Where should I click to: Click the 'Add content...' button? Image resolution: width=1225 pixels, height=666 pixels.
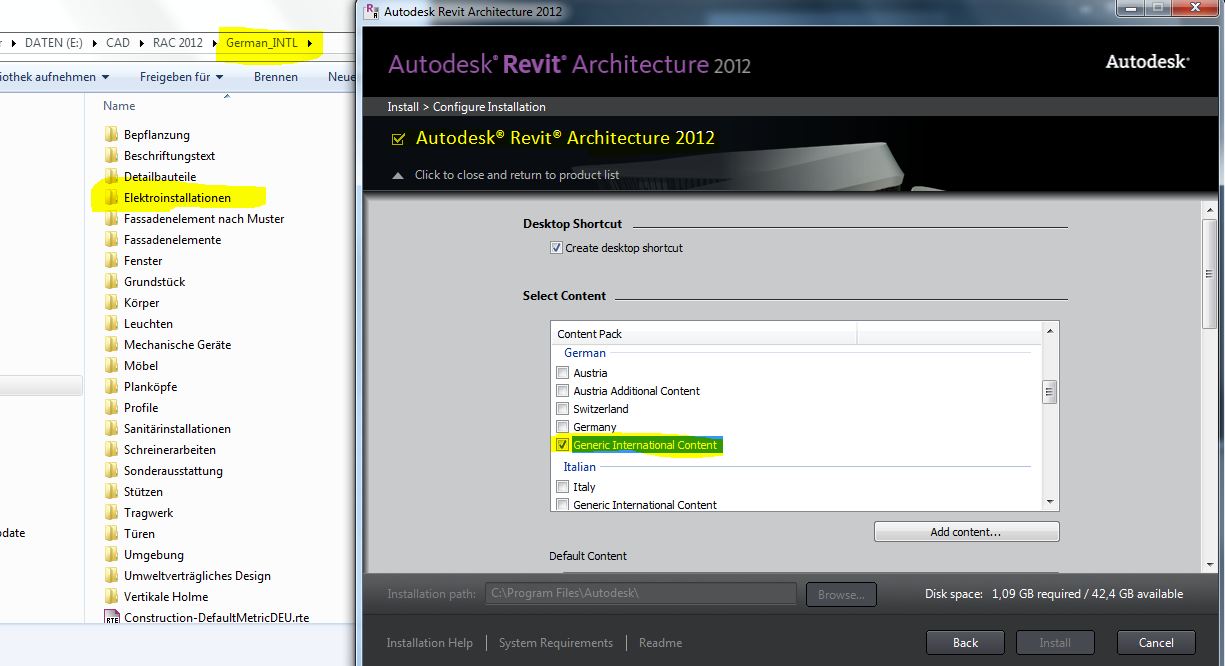[966, 532]
